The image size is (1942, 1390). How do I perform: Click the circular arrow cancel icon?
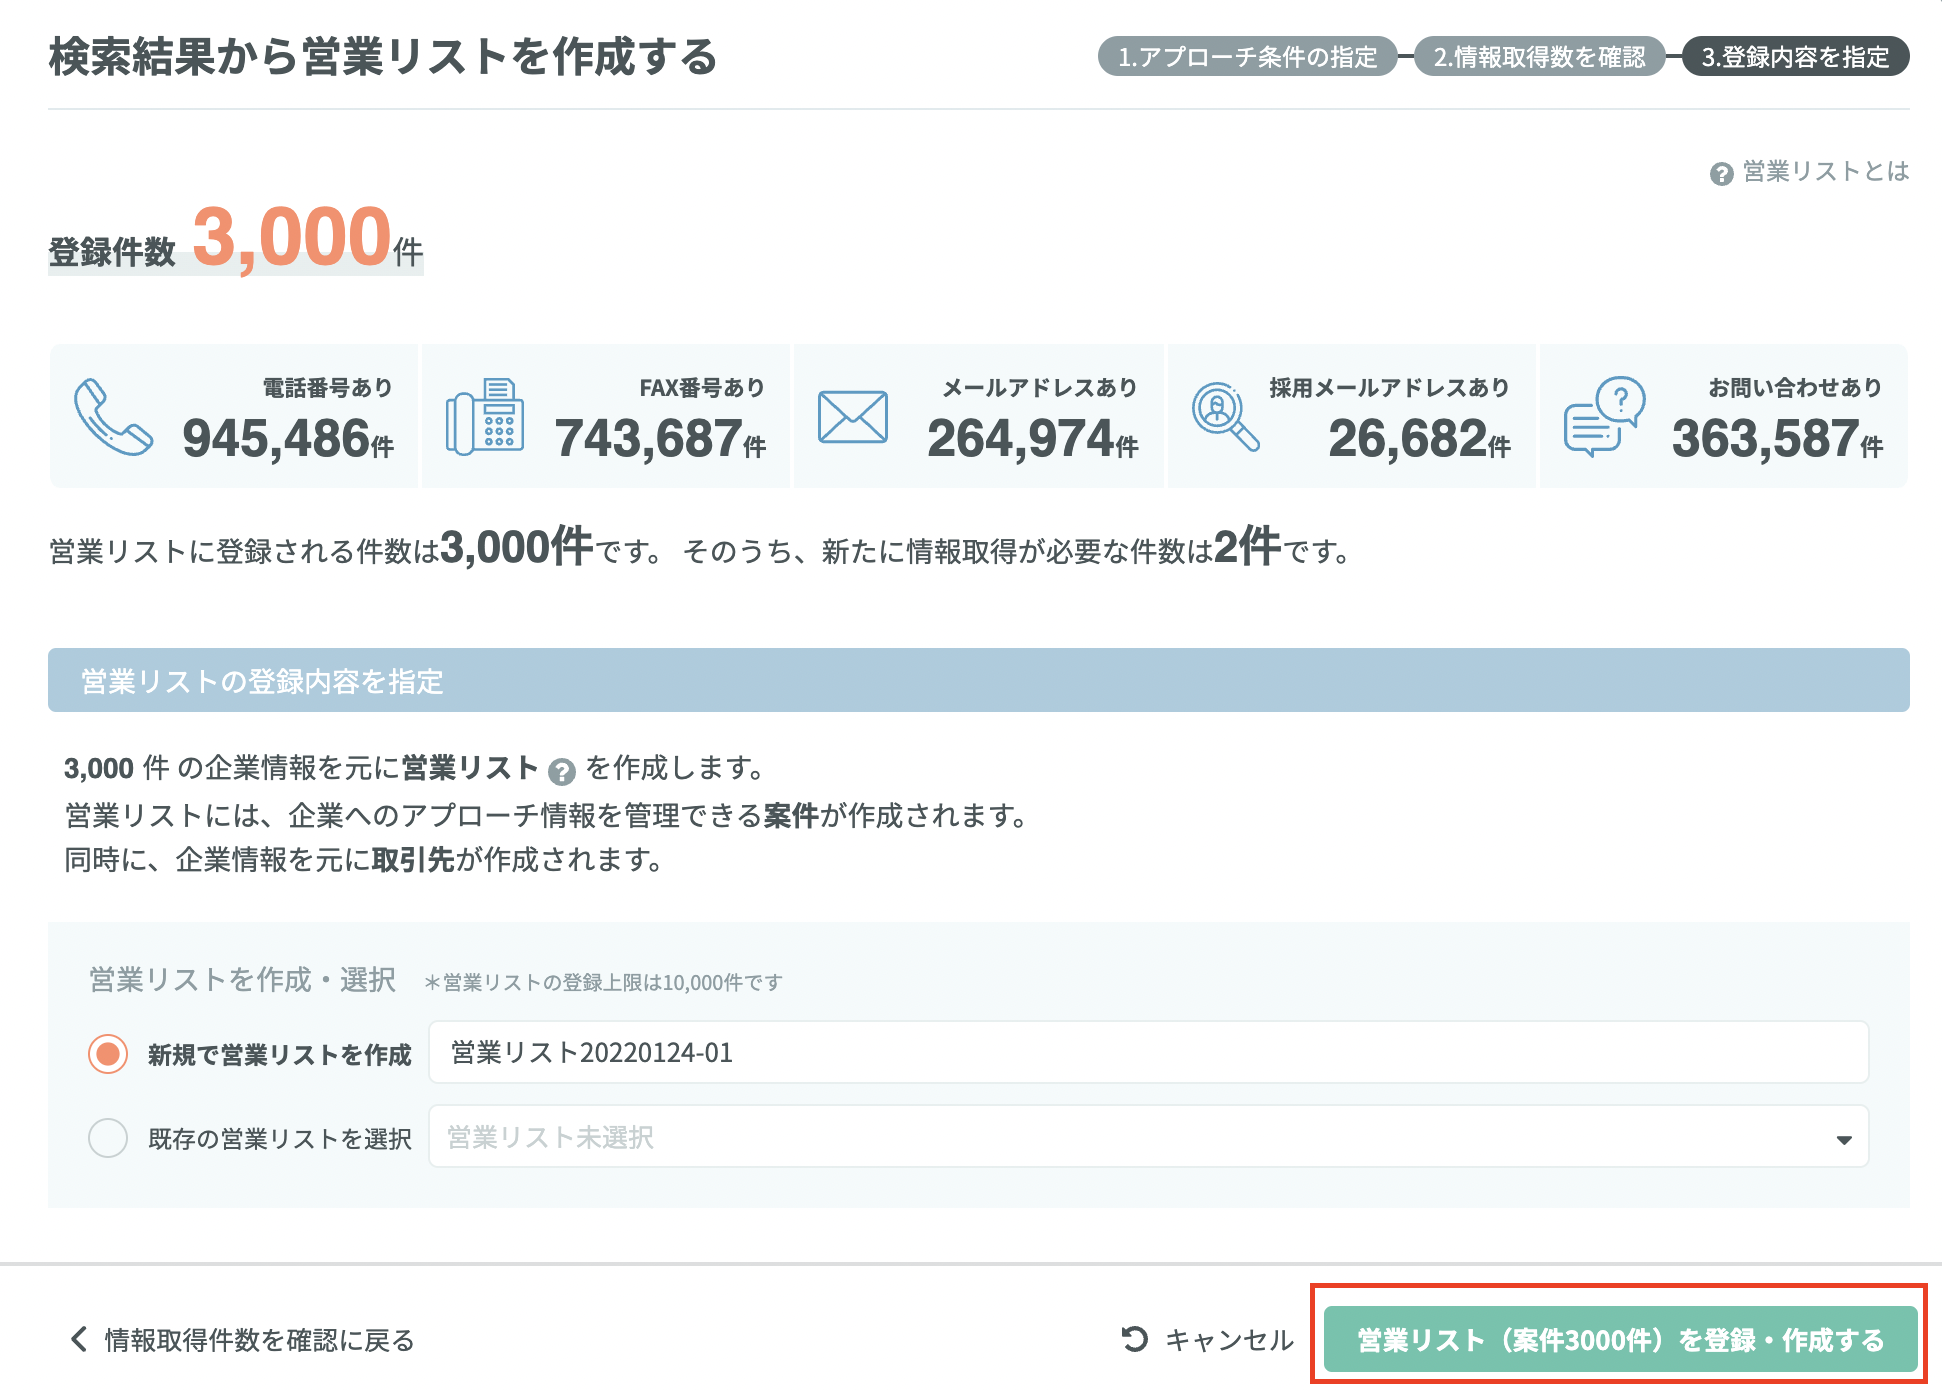coord(1135,1338)
